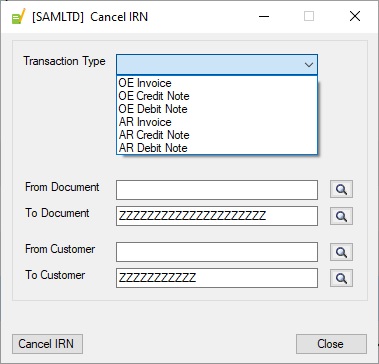Focus the To Document input field

[217, 216]
